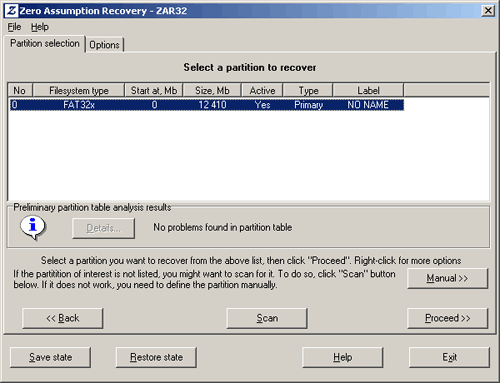Click the Start at, Mb column header
This screenshot has width=500, height=383.
tap(154, 90)
